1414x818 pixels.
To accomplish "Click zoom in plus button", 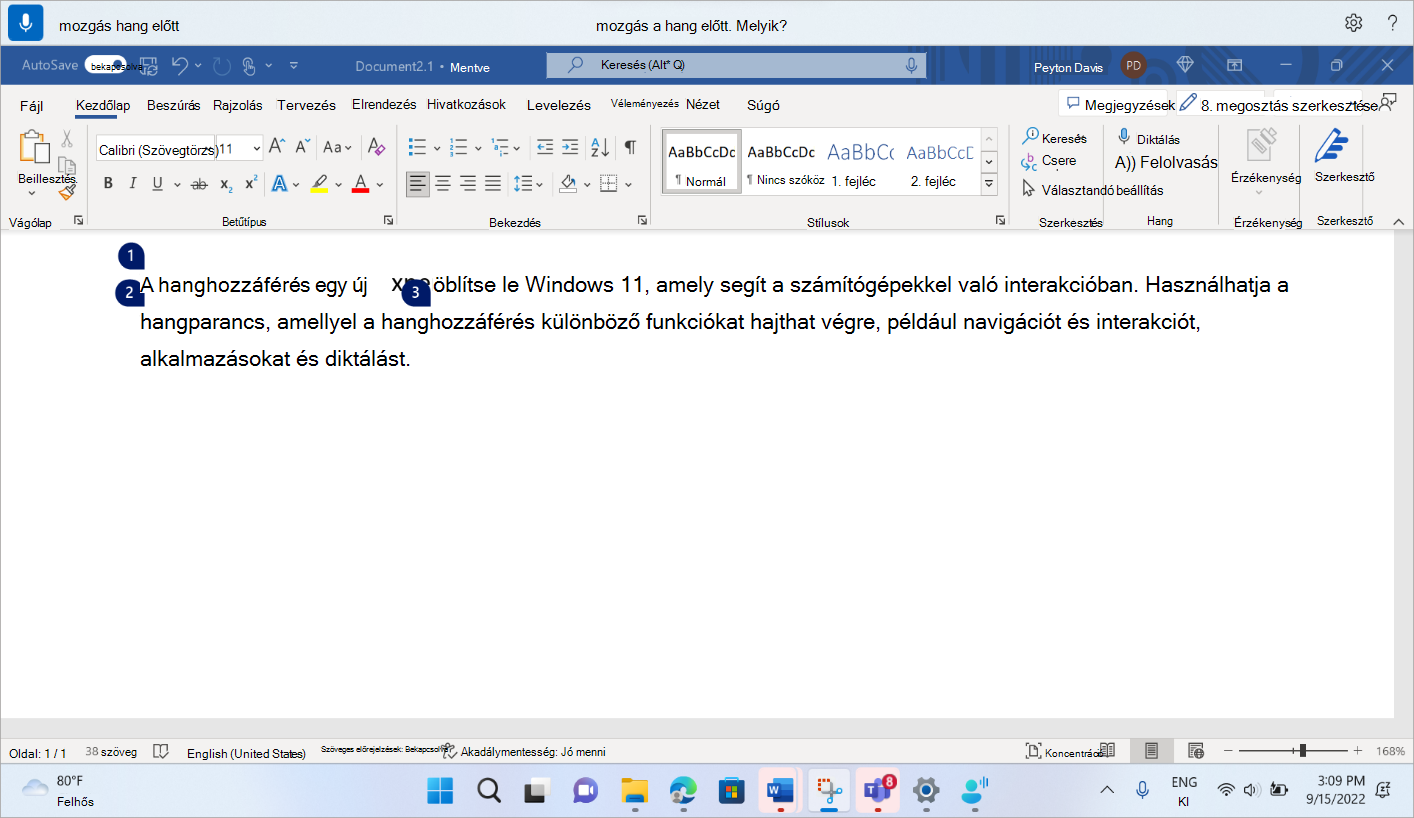I will [1357, 751].
